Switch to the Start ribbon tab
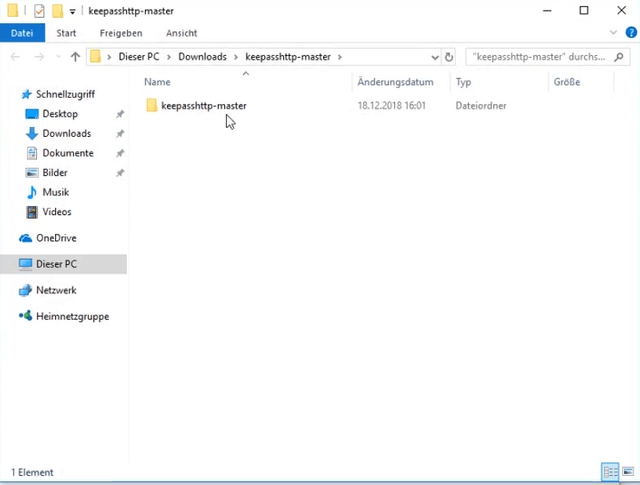This screenshot has width=640, height=485. pos(66,33)
